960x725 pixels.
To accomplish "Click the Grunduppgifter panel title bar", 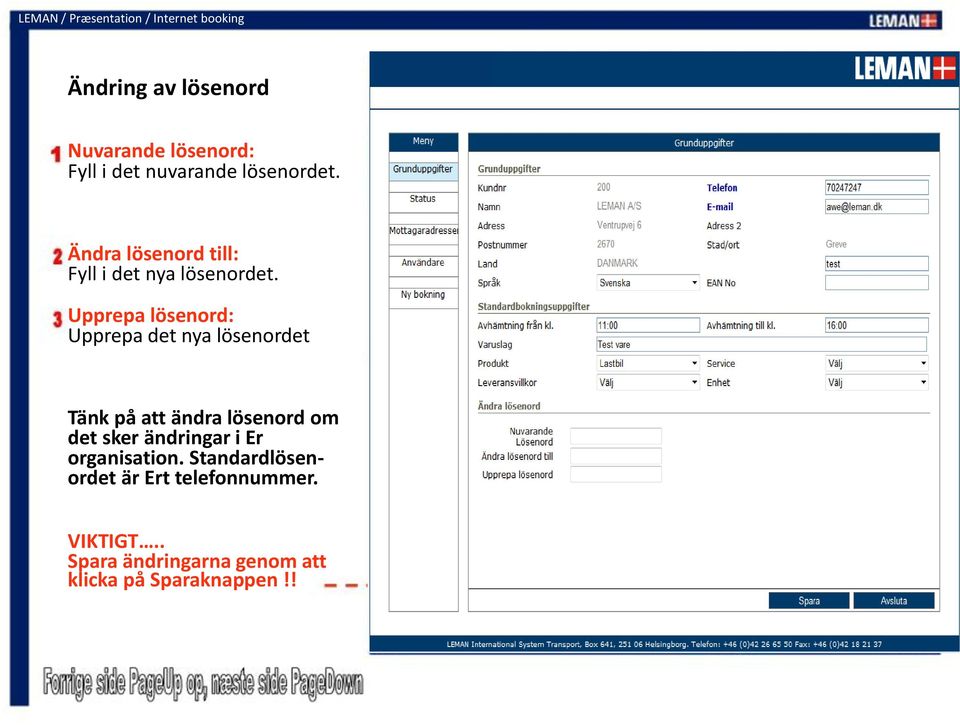I will (x=703, y=143).
